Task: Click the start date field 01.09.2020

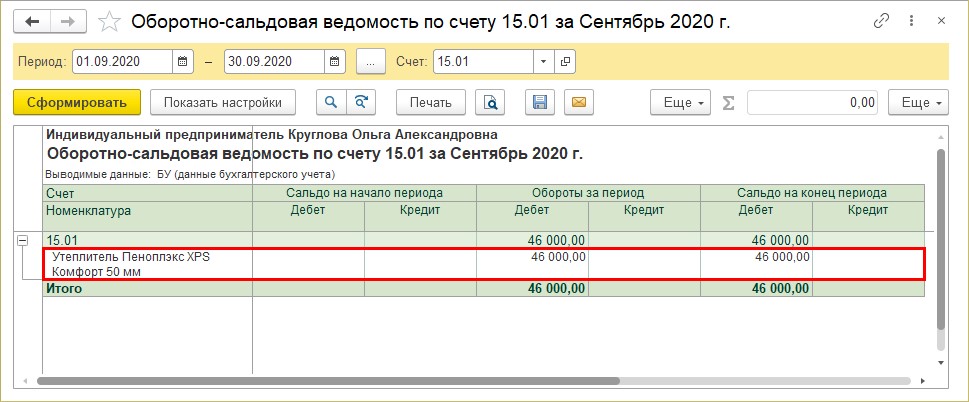Action: pos(122,62)
